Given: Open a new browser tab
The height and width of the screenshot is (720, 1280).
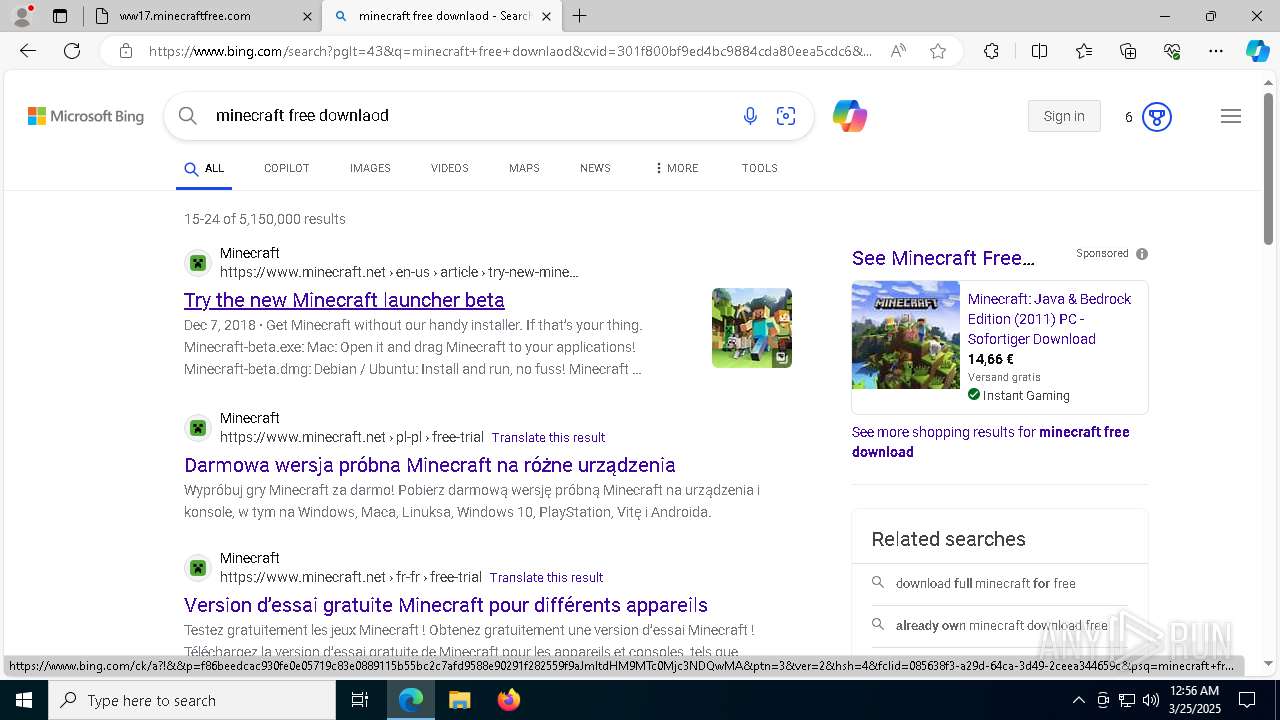Looking at the screenshot, I should tap(580, 16).
